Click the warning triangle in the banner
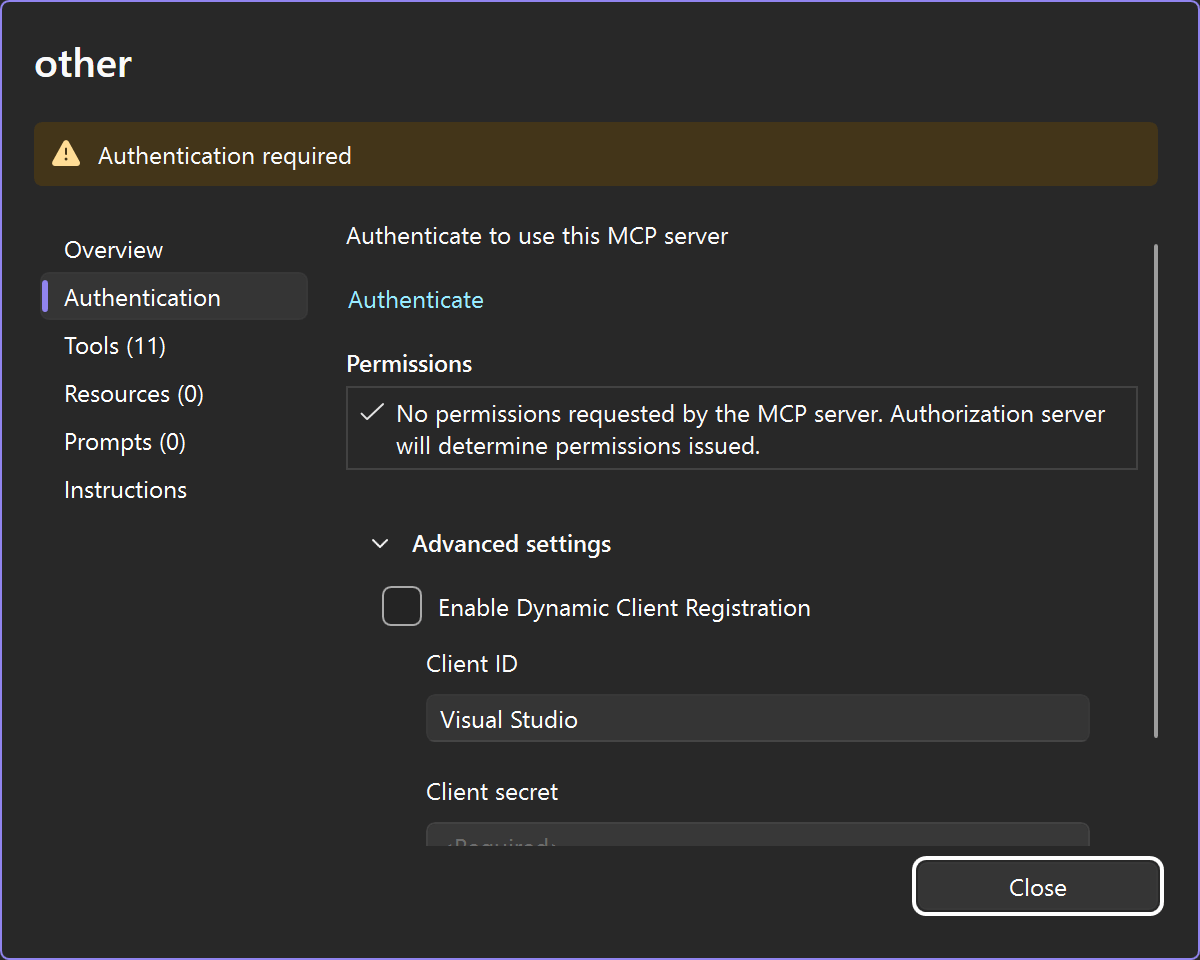The width and height of the screenshot is (1200, 960). point(67,154)
